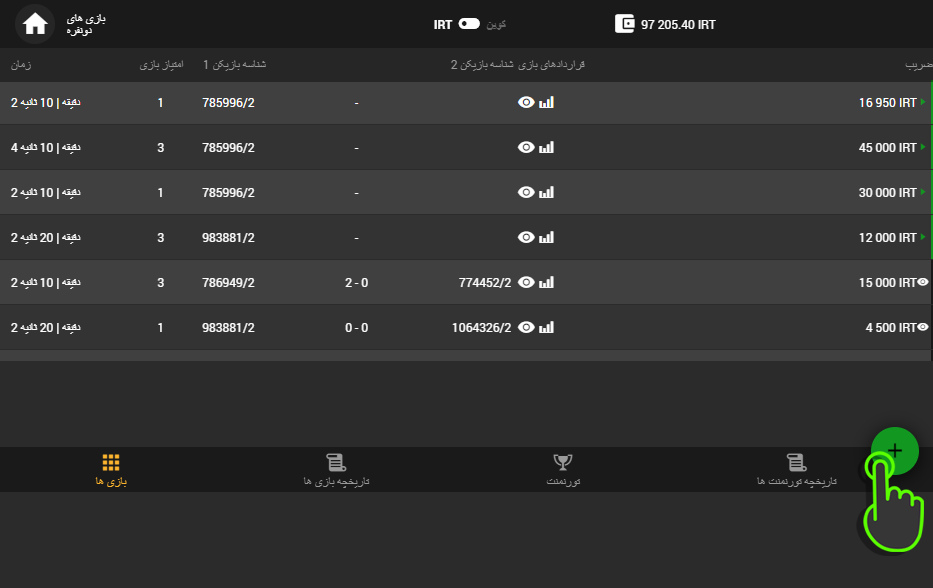
Task: View bar chart for 4 500 IRT game
Action: [x=546, y=328]
